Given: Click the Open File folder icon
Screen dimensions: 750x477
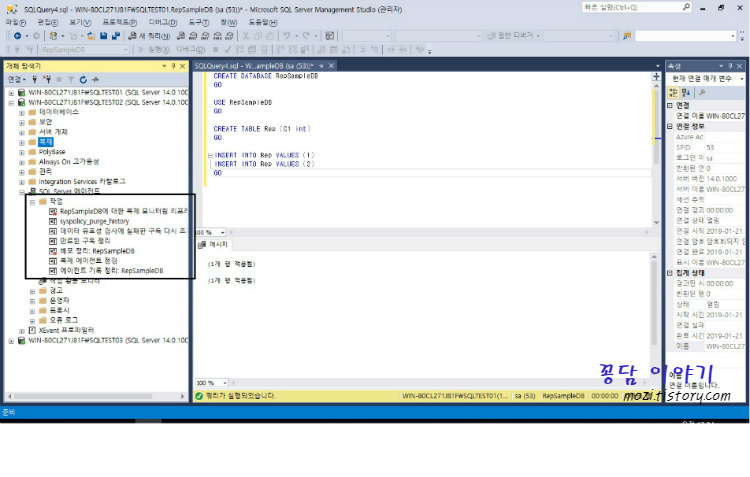Looking at the screenshot, I should tap(91, 36).
